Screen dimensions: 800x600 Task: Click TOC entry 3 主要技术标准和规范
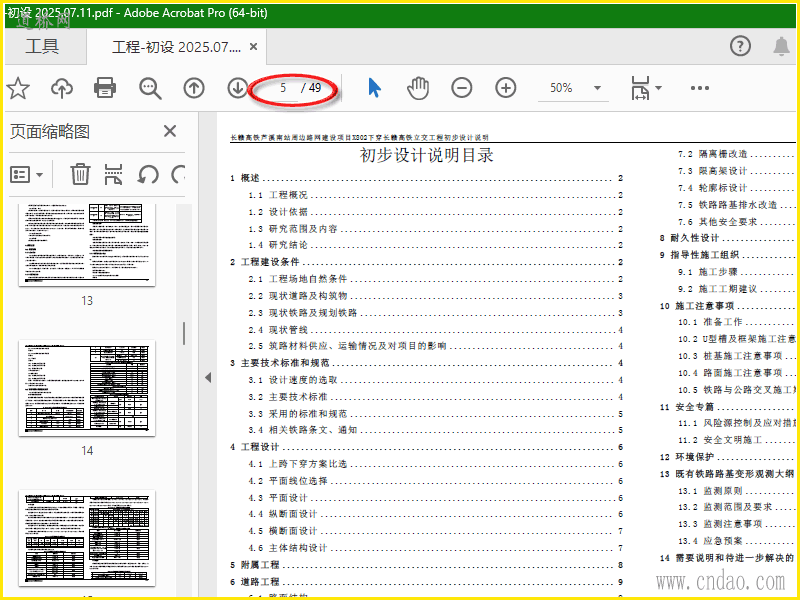427,363
